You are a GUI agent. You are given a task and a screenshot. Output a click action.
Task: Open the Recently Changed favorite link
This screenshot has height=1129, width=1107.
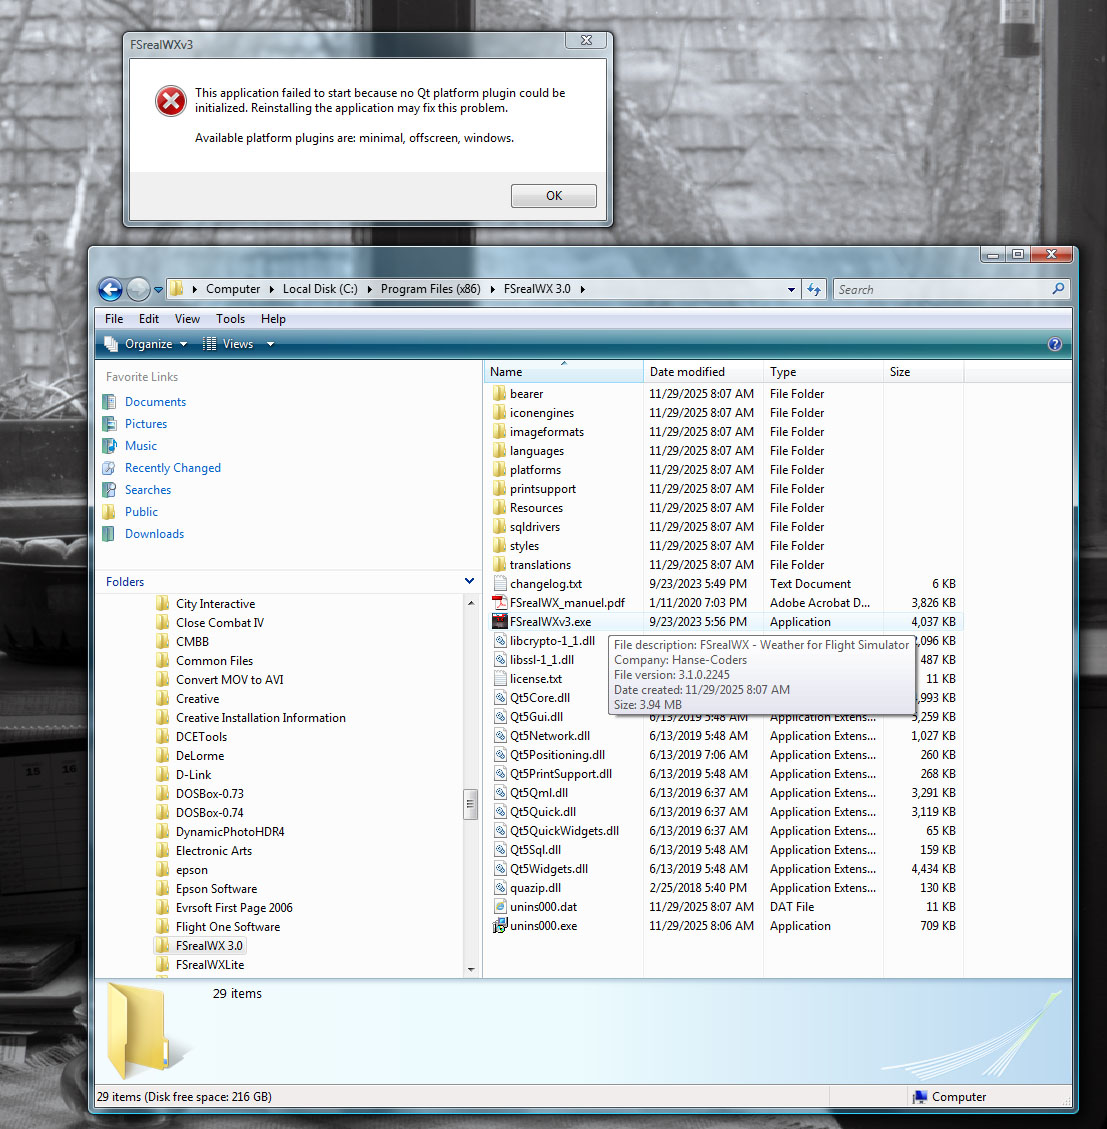(172, 468)
